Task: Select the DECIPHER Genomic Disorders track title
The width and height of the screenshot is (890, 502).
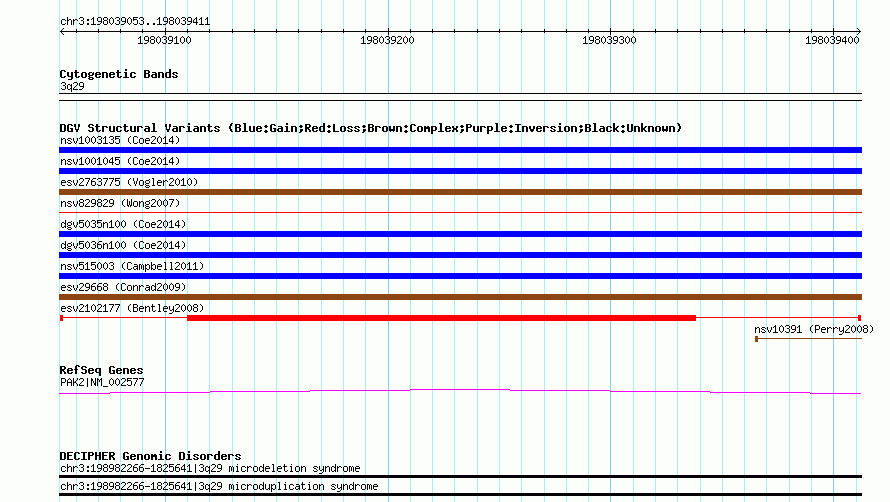Action: click(x=150, y=457)
